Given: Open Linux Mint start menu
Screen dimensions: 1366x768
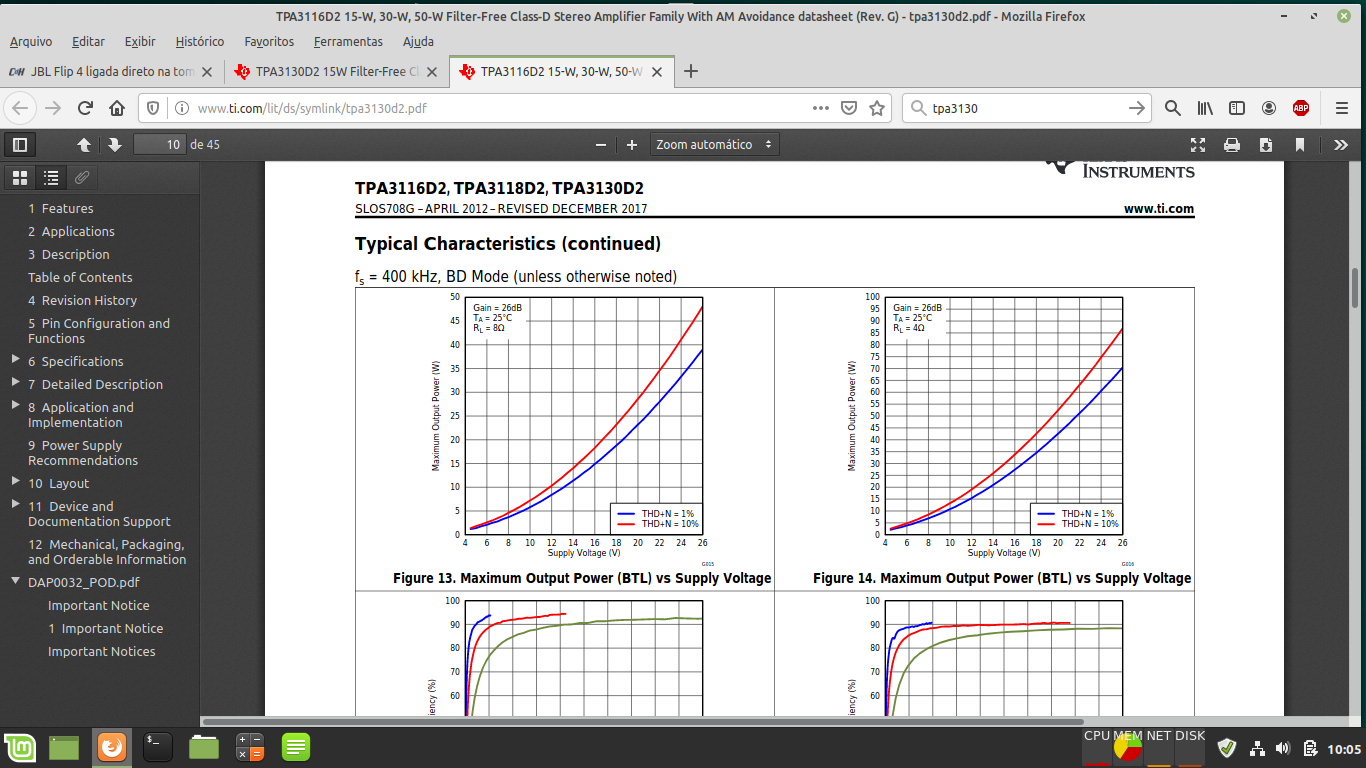Looking at the screenshot, I should 19,747.
